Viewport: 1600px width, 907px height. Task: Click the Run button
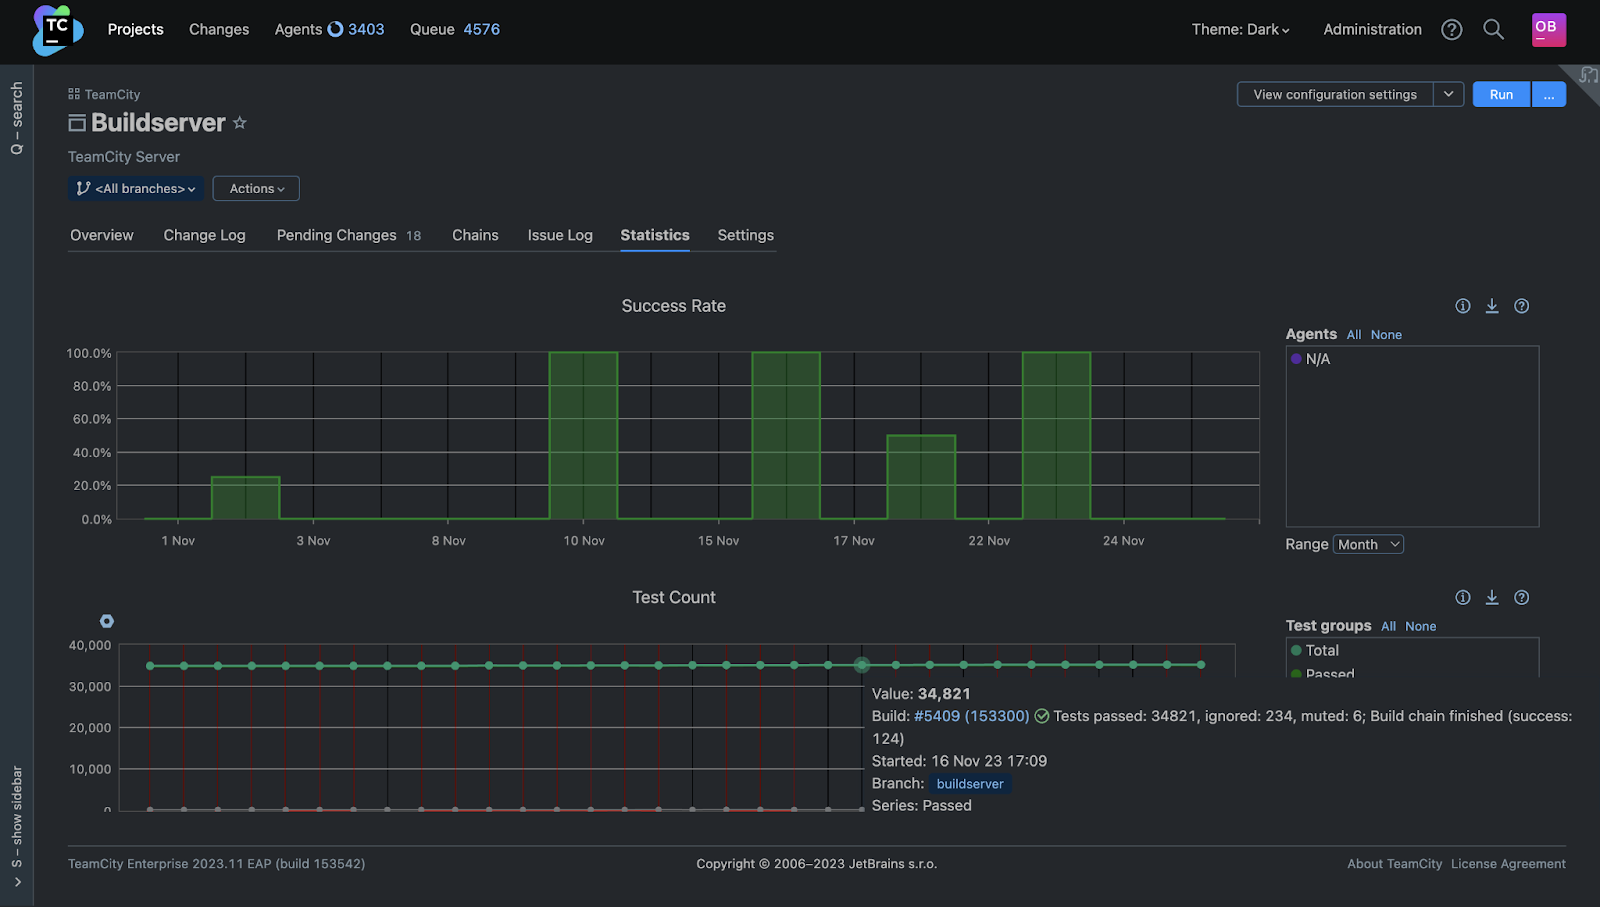[x=1501, y=94]
